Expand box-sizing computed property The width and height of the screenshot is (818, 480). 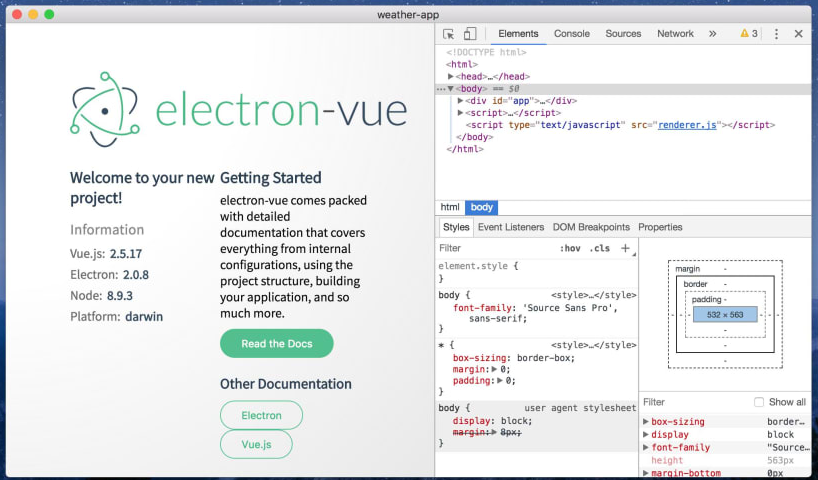646,422
